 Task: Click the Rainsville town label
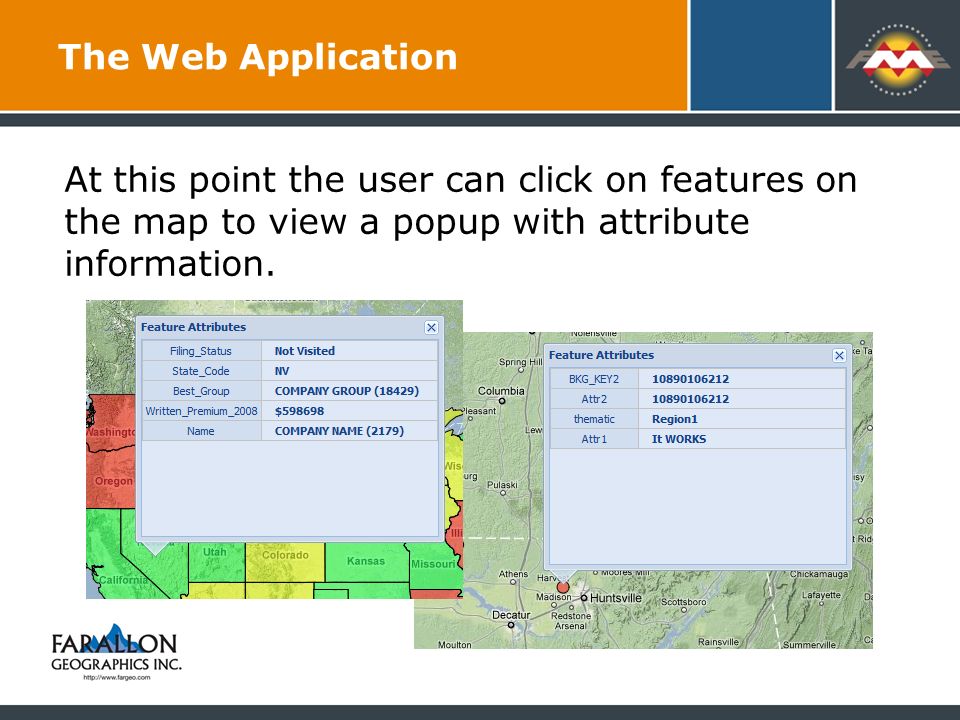718,642
